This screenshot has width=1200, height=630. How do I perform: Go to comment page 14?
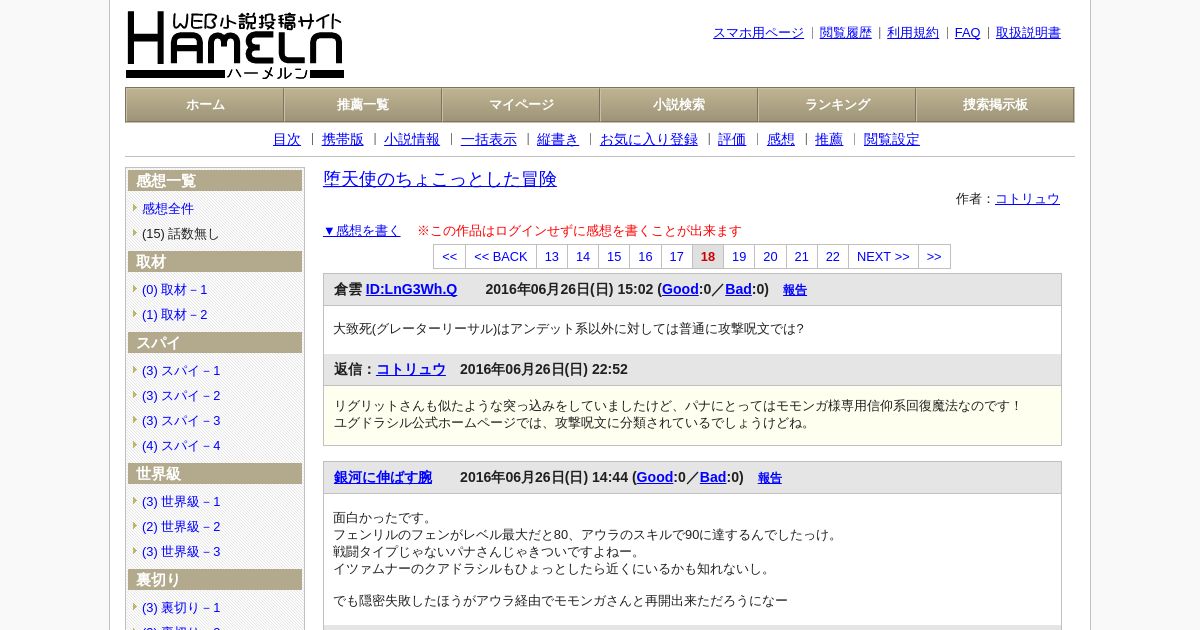tap(583, 257)
